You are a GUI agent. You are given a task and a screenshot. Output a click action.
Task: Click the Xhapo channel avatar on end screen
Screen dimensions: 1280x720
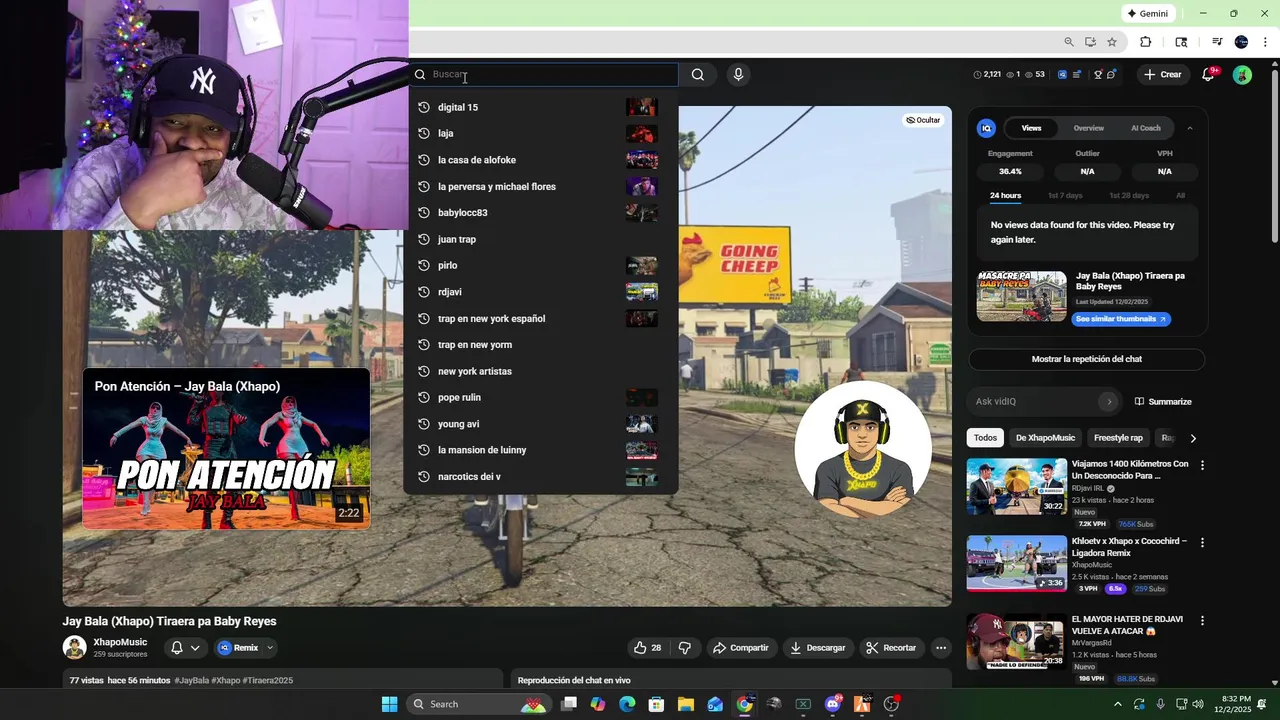pyautogui.click(x=863, y=449)
